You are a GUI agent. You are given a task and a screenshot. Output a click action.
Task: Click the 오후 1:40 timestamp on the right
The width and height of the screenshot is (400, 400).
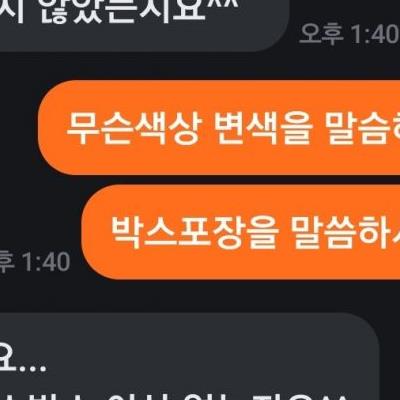[x=349, y=34]
